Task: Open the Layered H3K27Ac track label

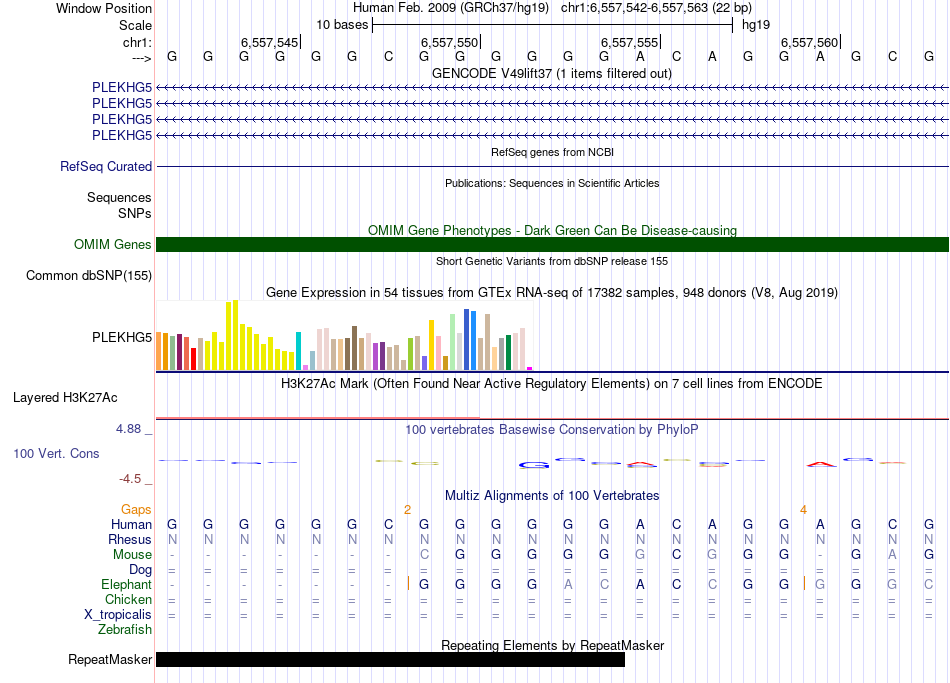Action: (x=65, y=398)
